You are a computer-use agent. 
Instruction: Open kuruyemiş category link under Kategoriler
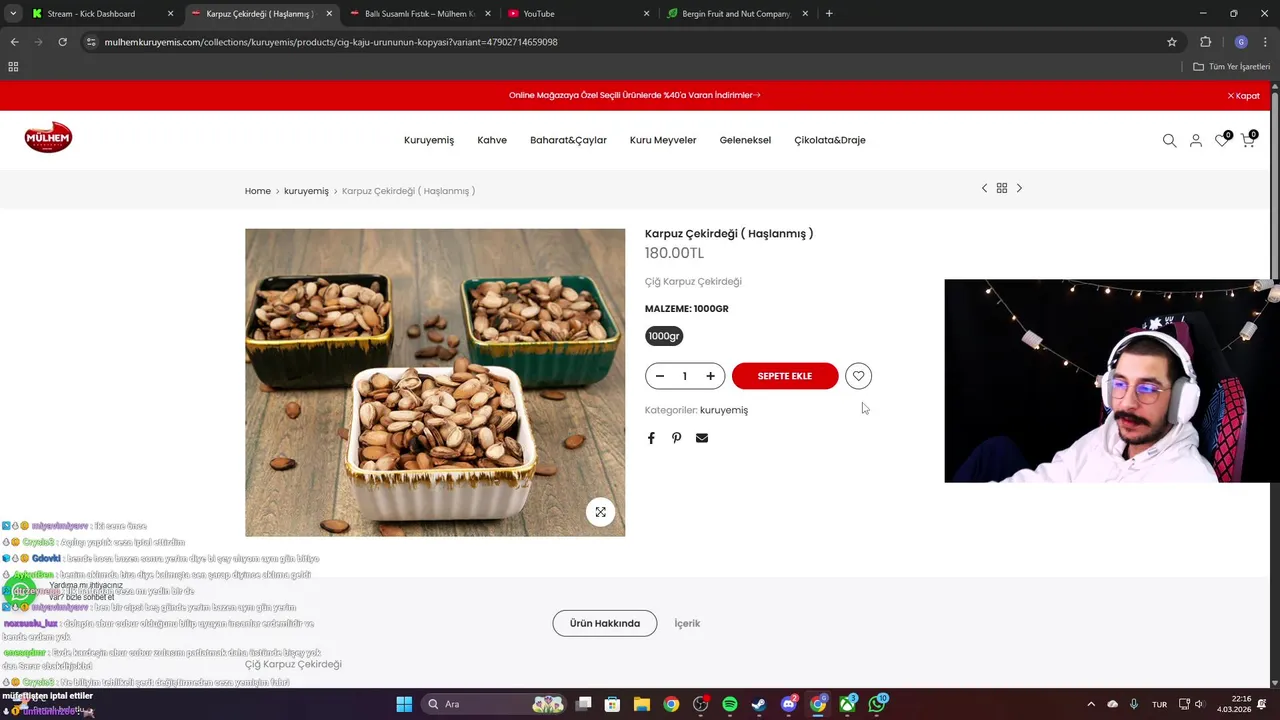click(x=724, y=410)
